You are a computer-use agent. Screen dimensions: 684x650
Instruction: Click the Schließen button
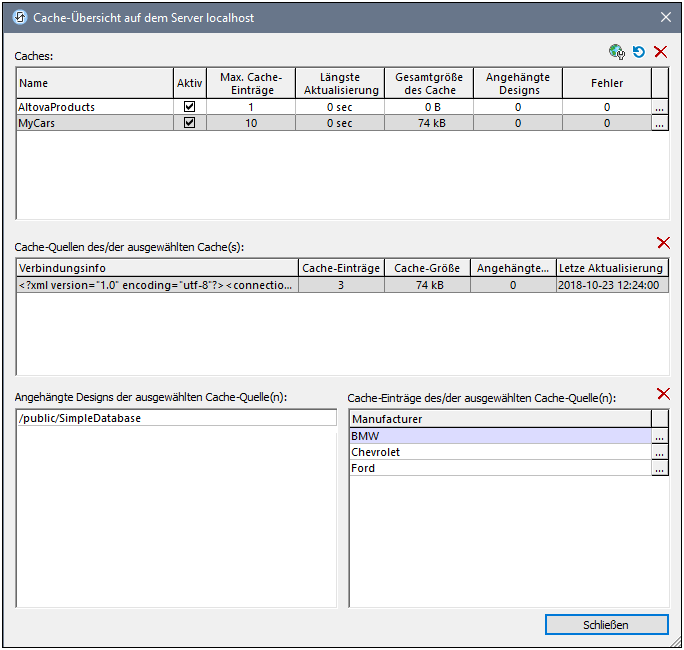click(x=606, y=625)
